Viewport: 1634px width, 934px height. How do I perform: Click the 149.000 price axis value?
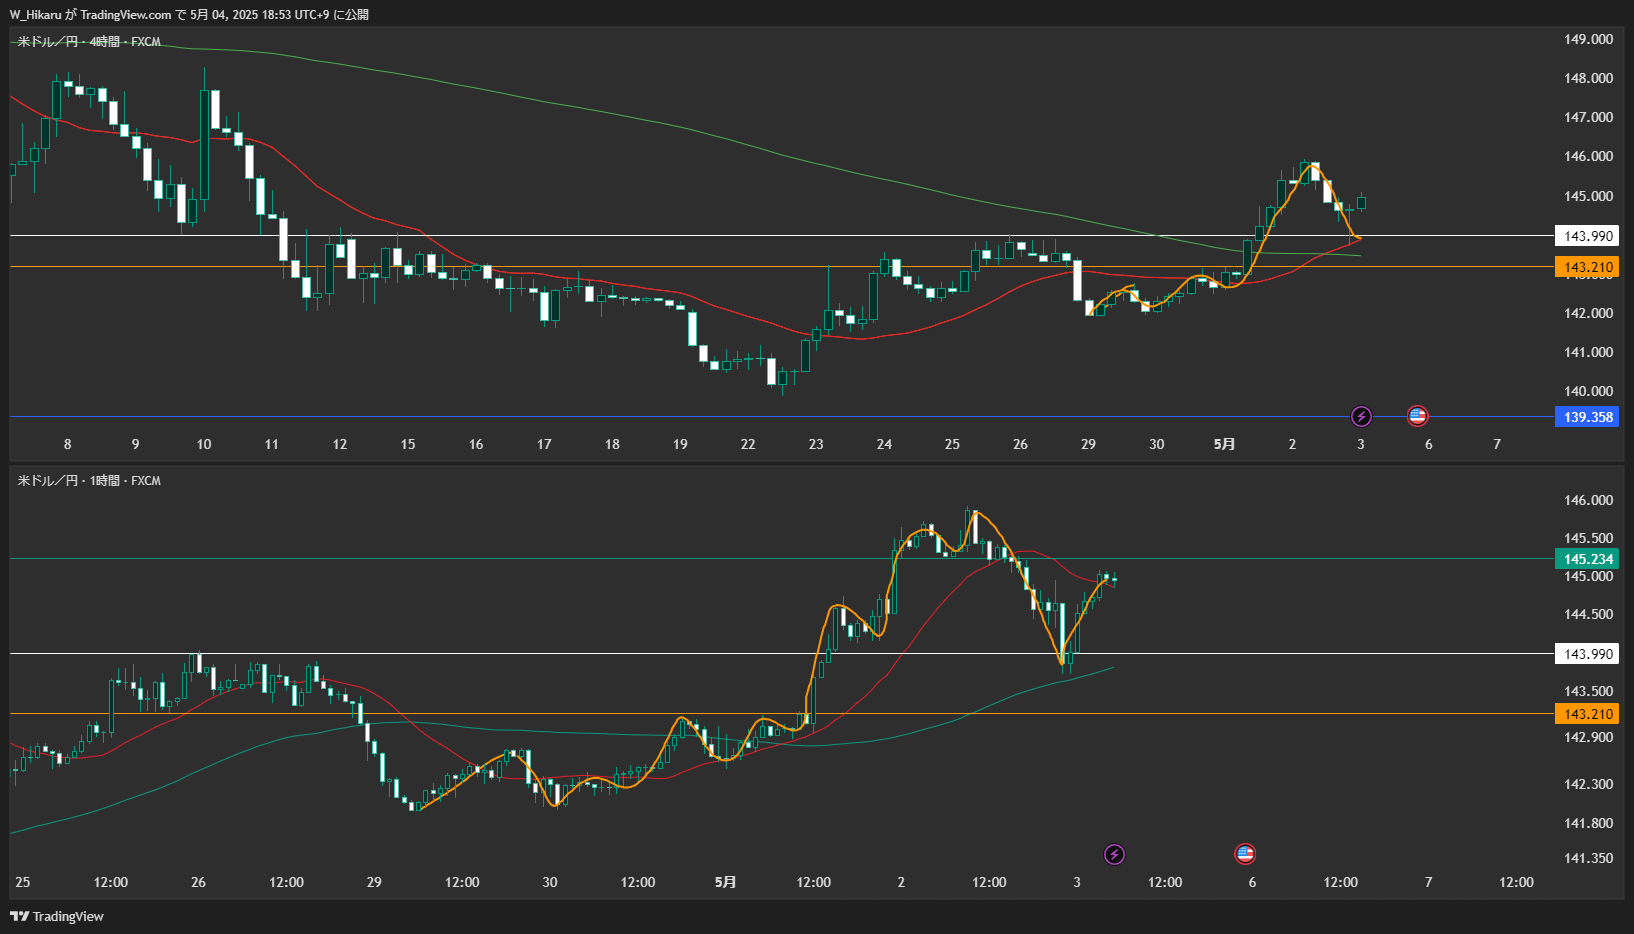pos(1588,39)
